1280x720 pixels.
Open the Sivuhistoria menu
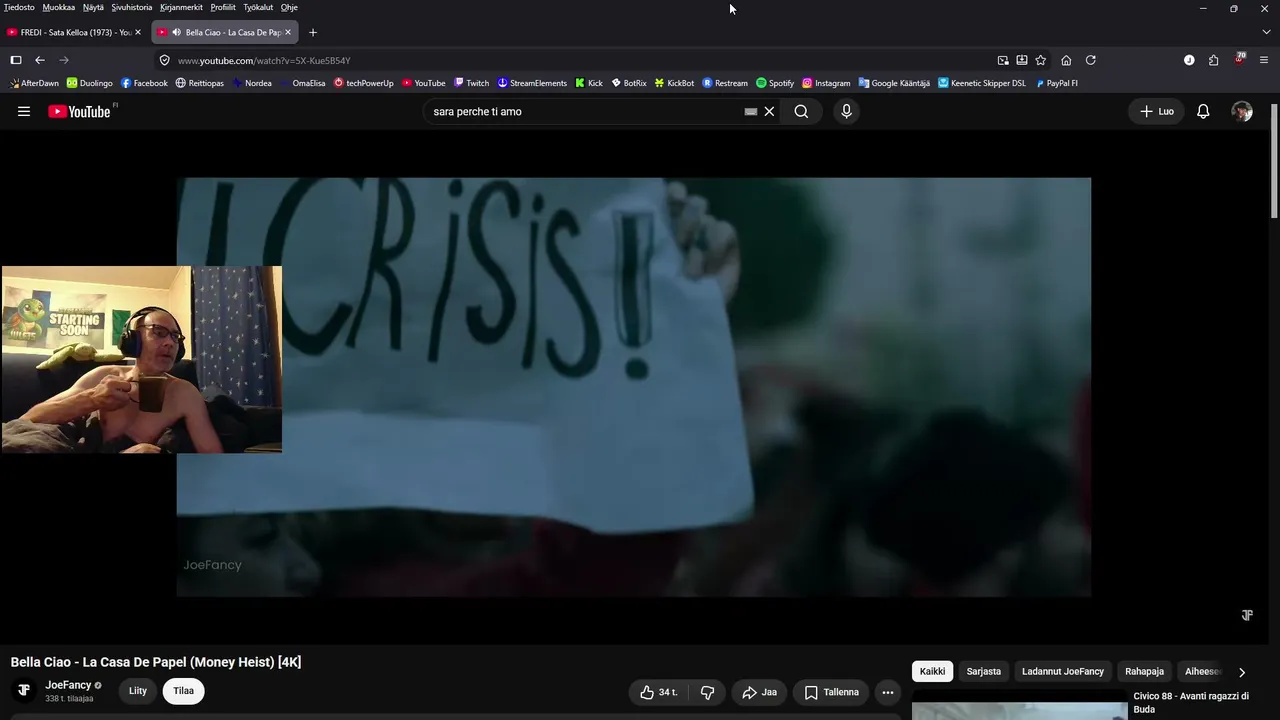point(132,7)
